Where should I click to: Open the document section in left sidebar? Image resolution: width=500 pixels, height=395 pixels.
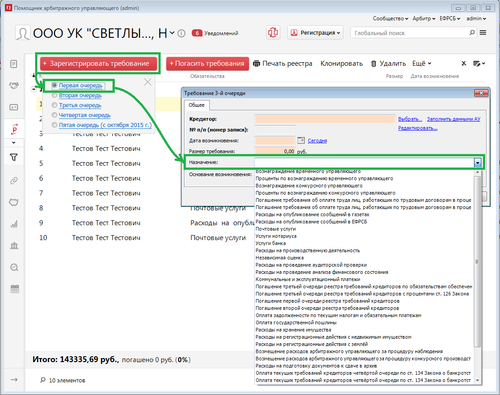coord(14,64)
